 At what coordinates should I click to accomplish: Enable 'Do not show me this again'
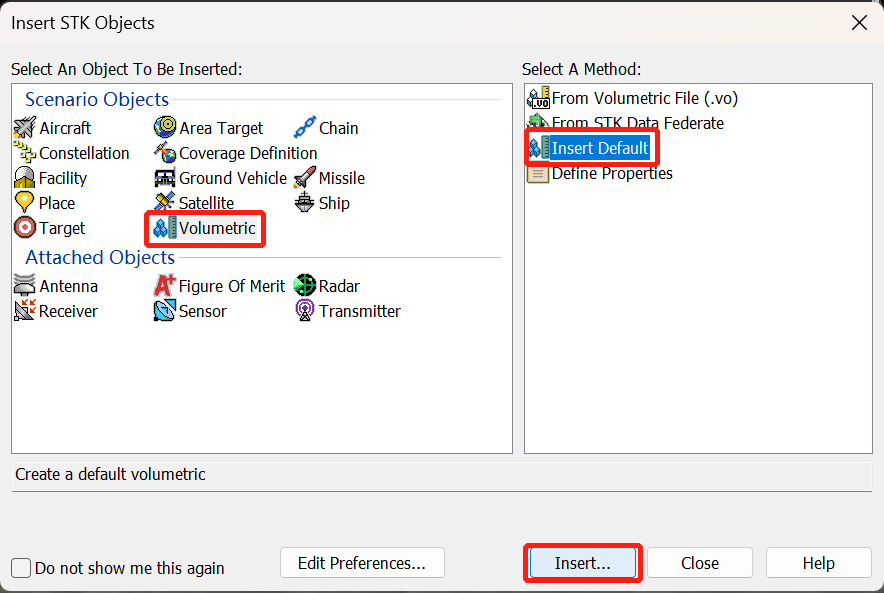[x=22, y=568]
